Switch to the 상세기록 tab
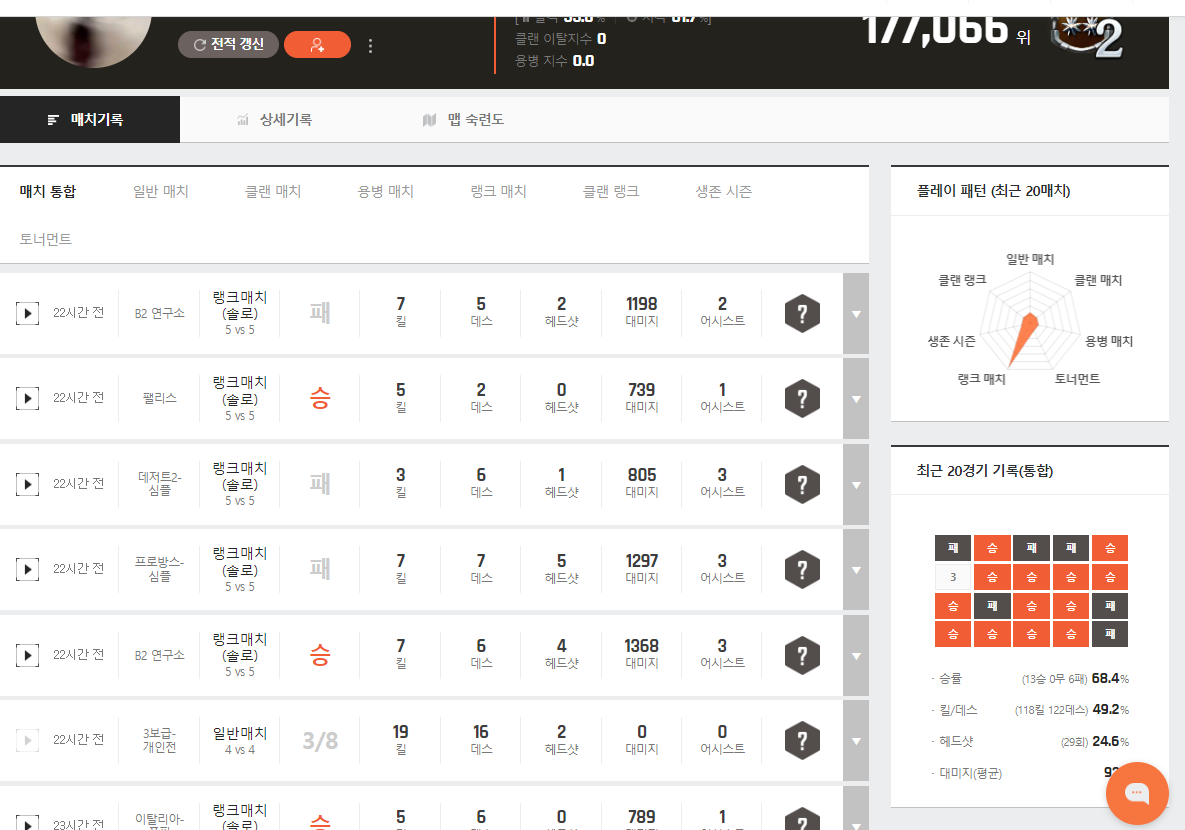The height and width of the screenshot is (830, 1185). coord(274,120)
